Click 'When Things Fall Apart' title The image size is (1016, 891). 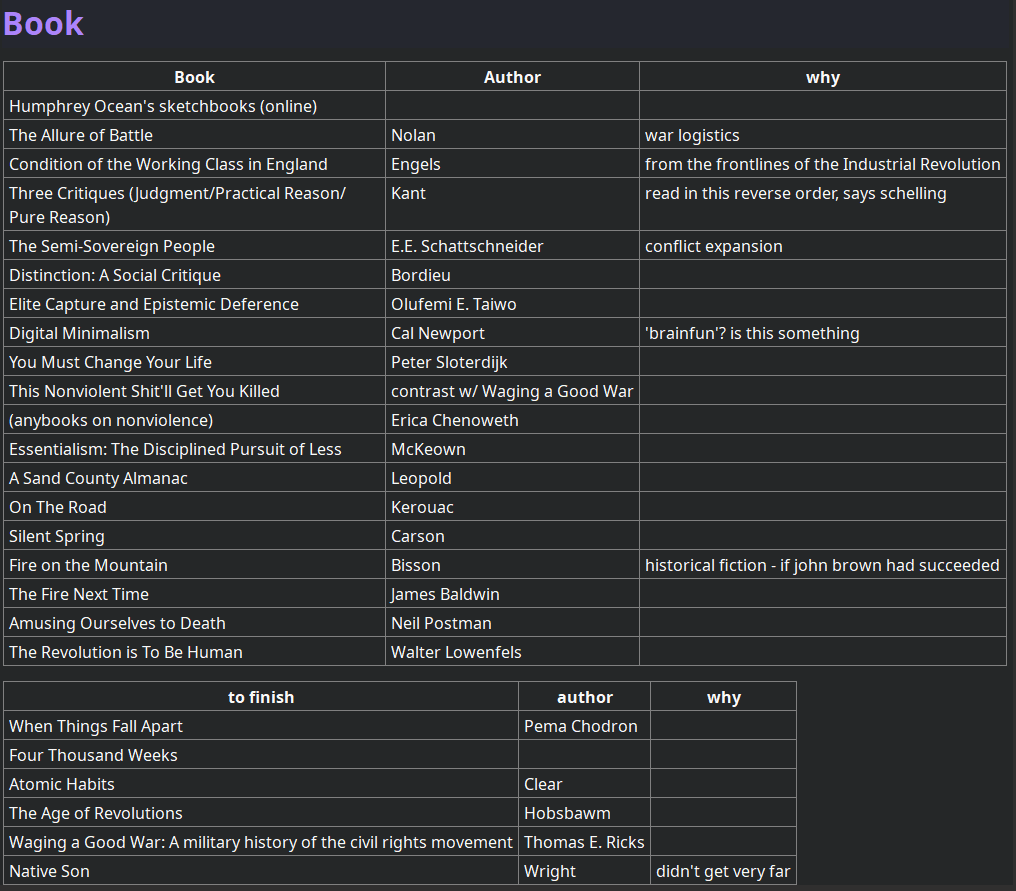pyautogui.click(x=96, y=726)
